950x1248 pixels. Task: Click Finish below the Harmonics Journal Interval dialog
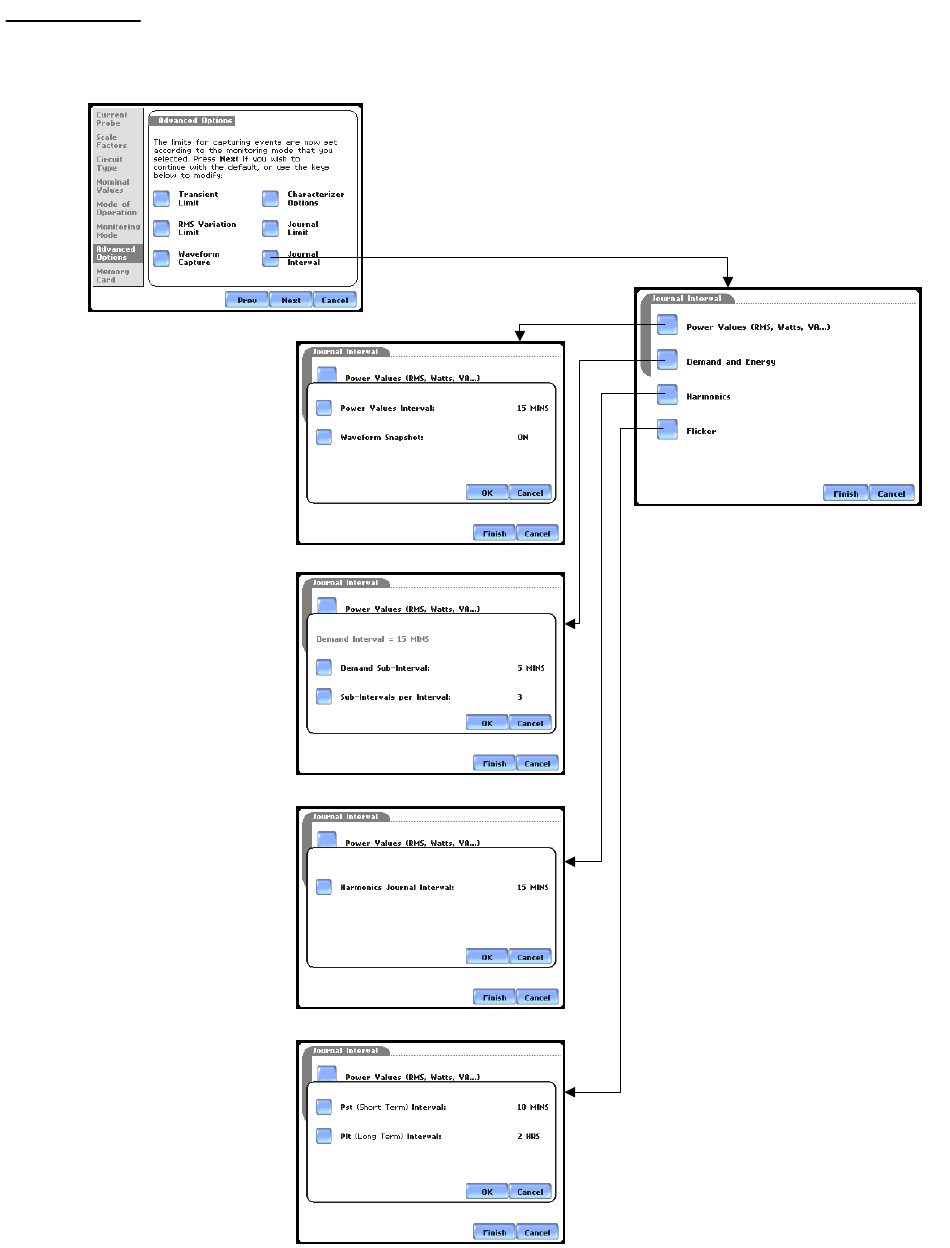pos(494,997)
